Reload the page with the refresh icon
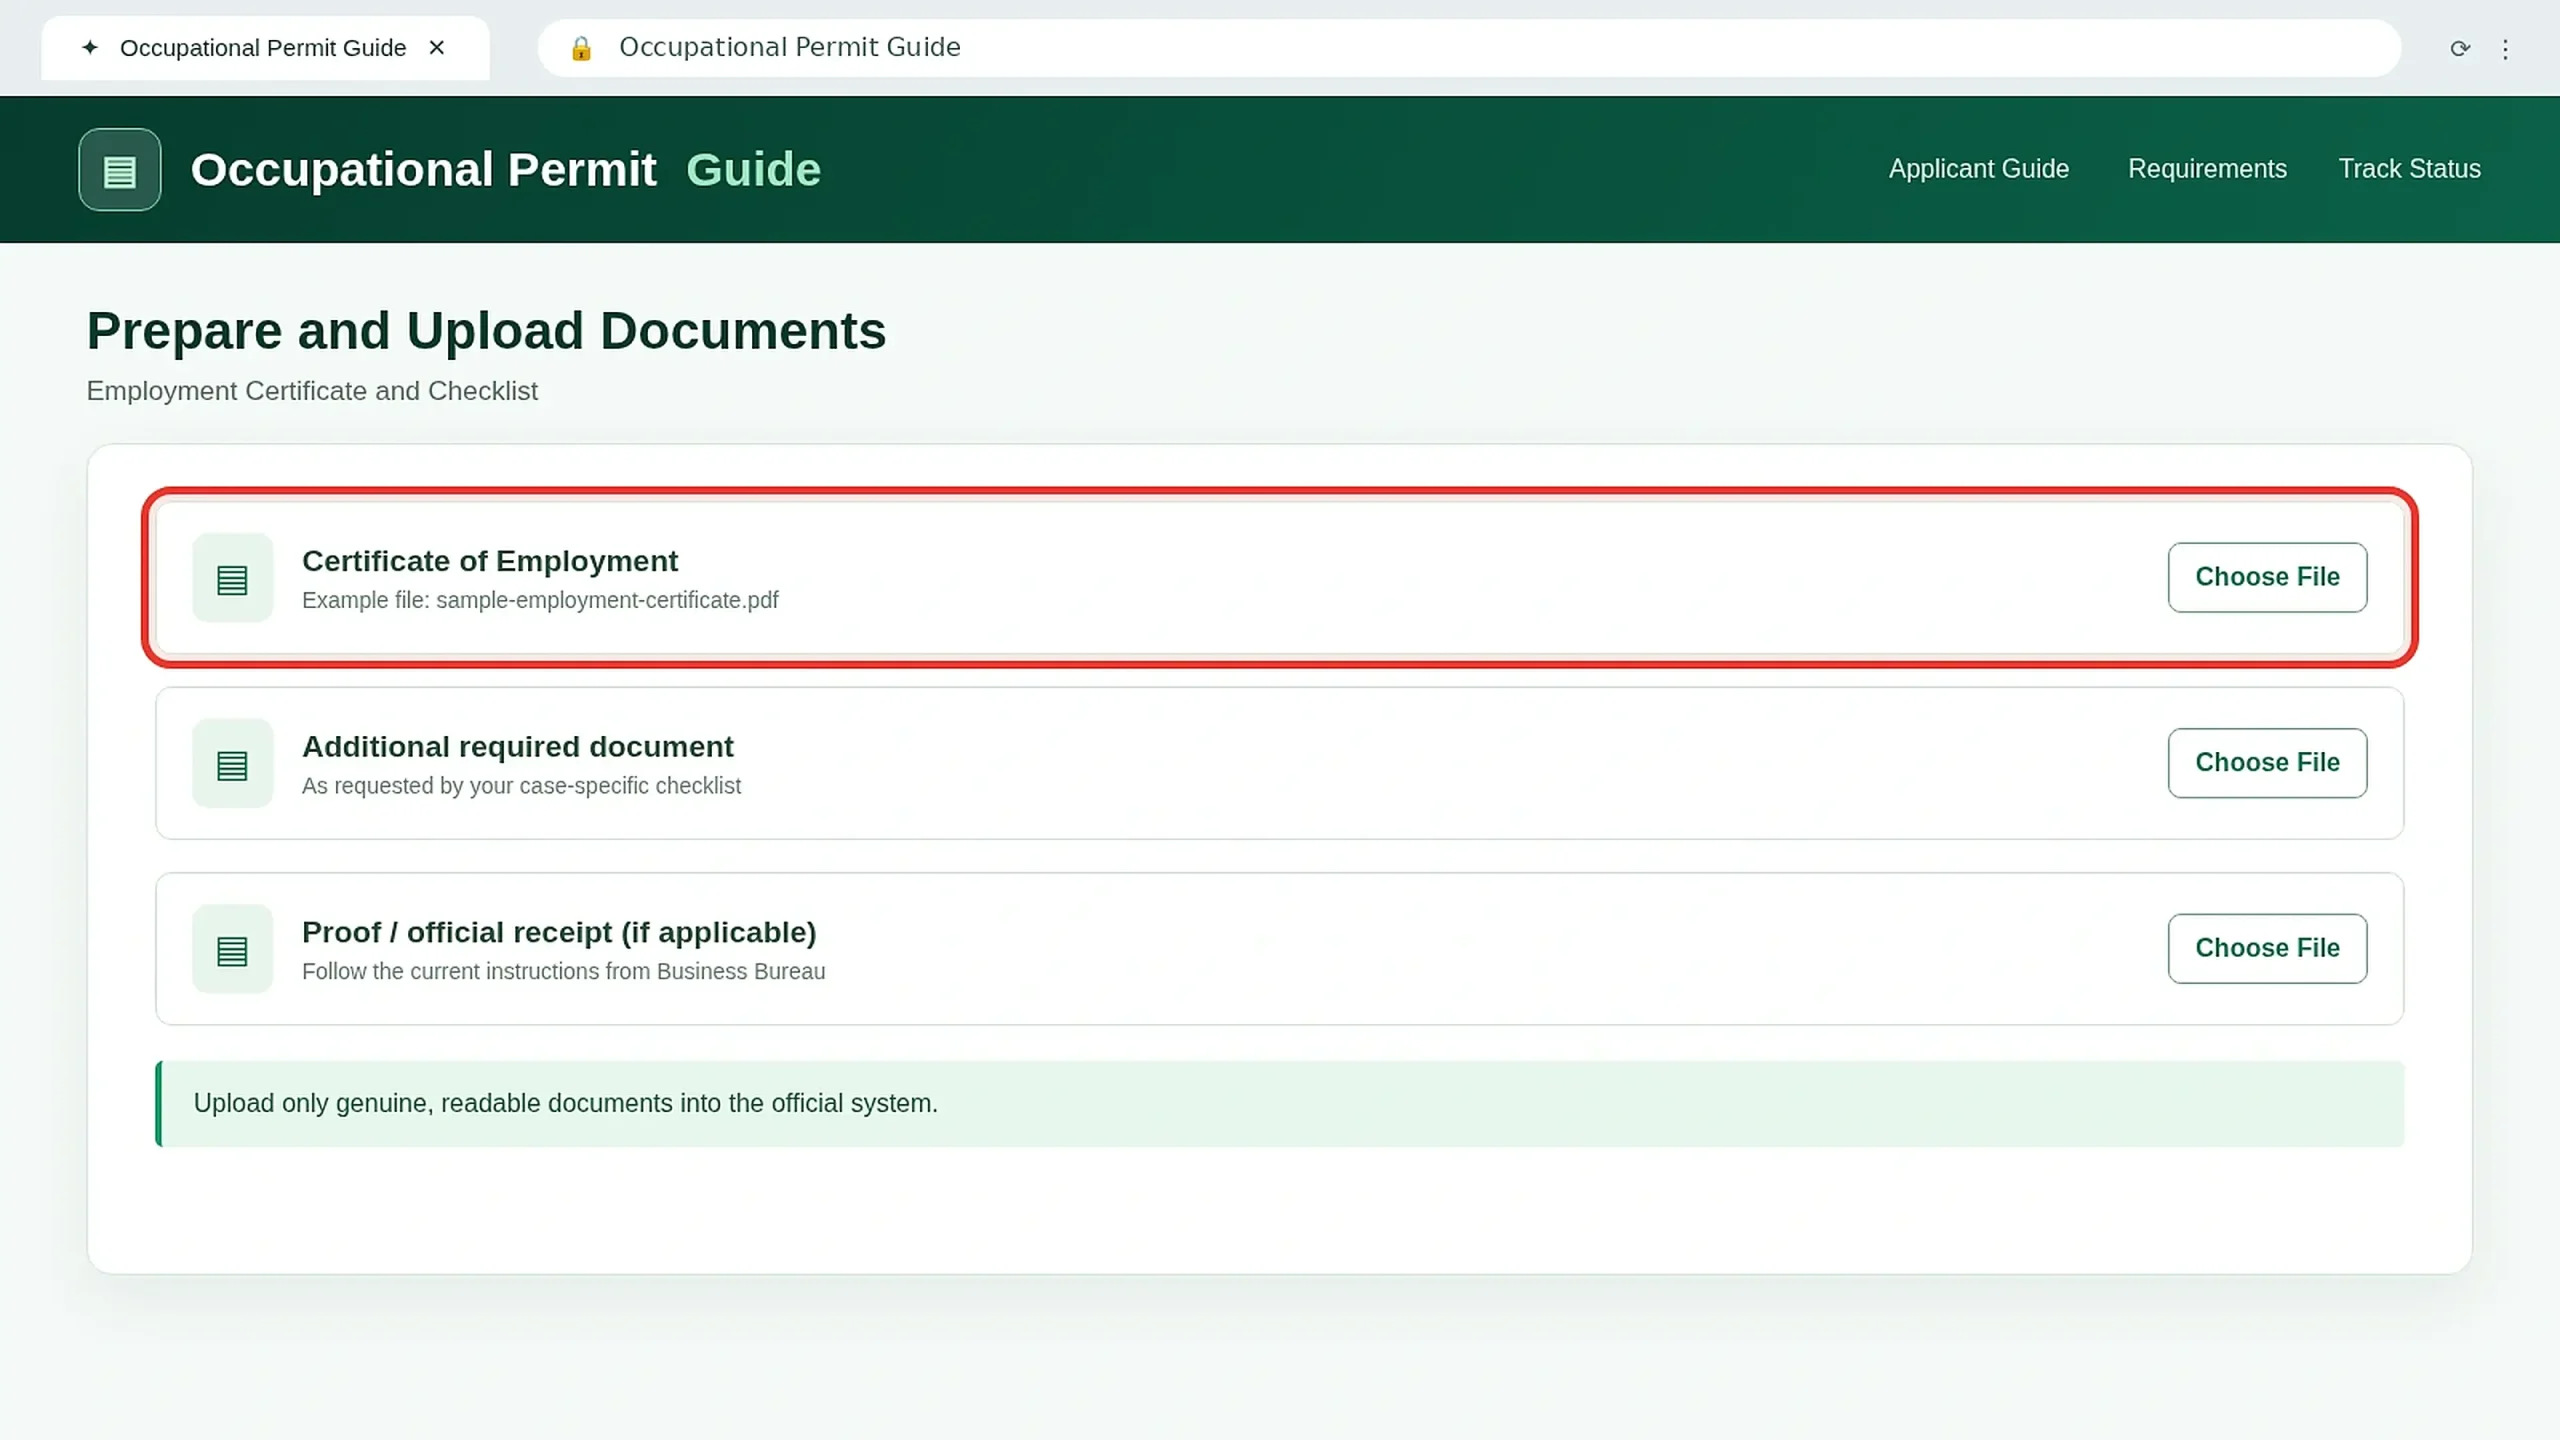2560x1440 pixels. point(2460,48)
